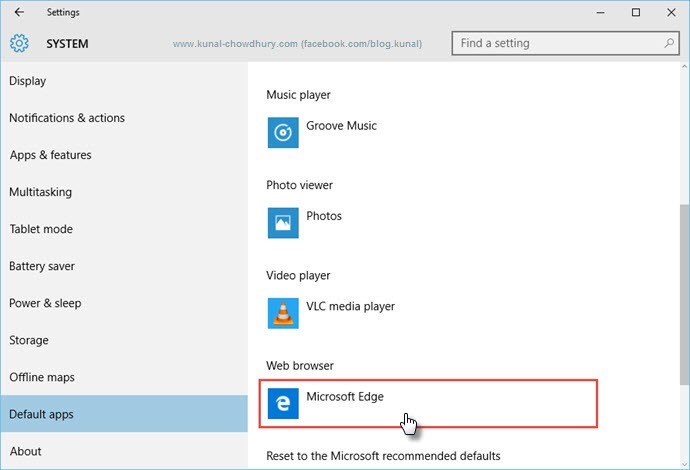Maximize the Settings window

point(636,12)
